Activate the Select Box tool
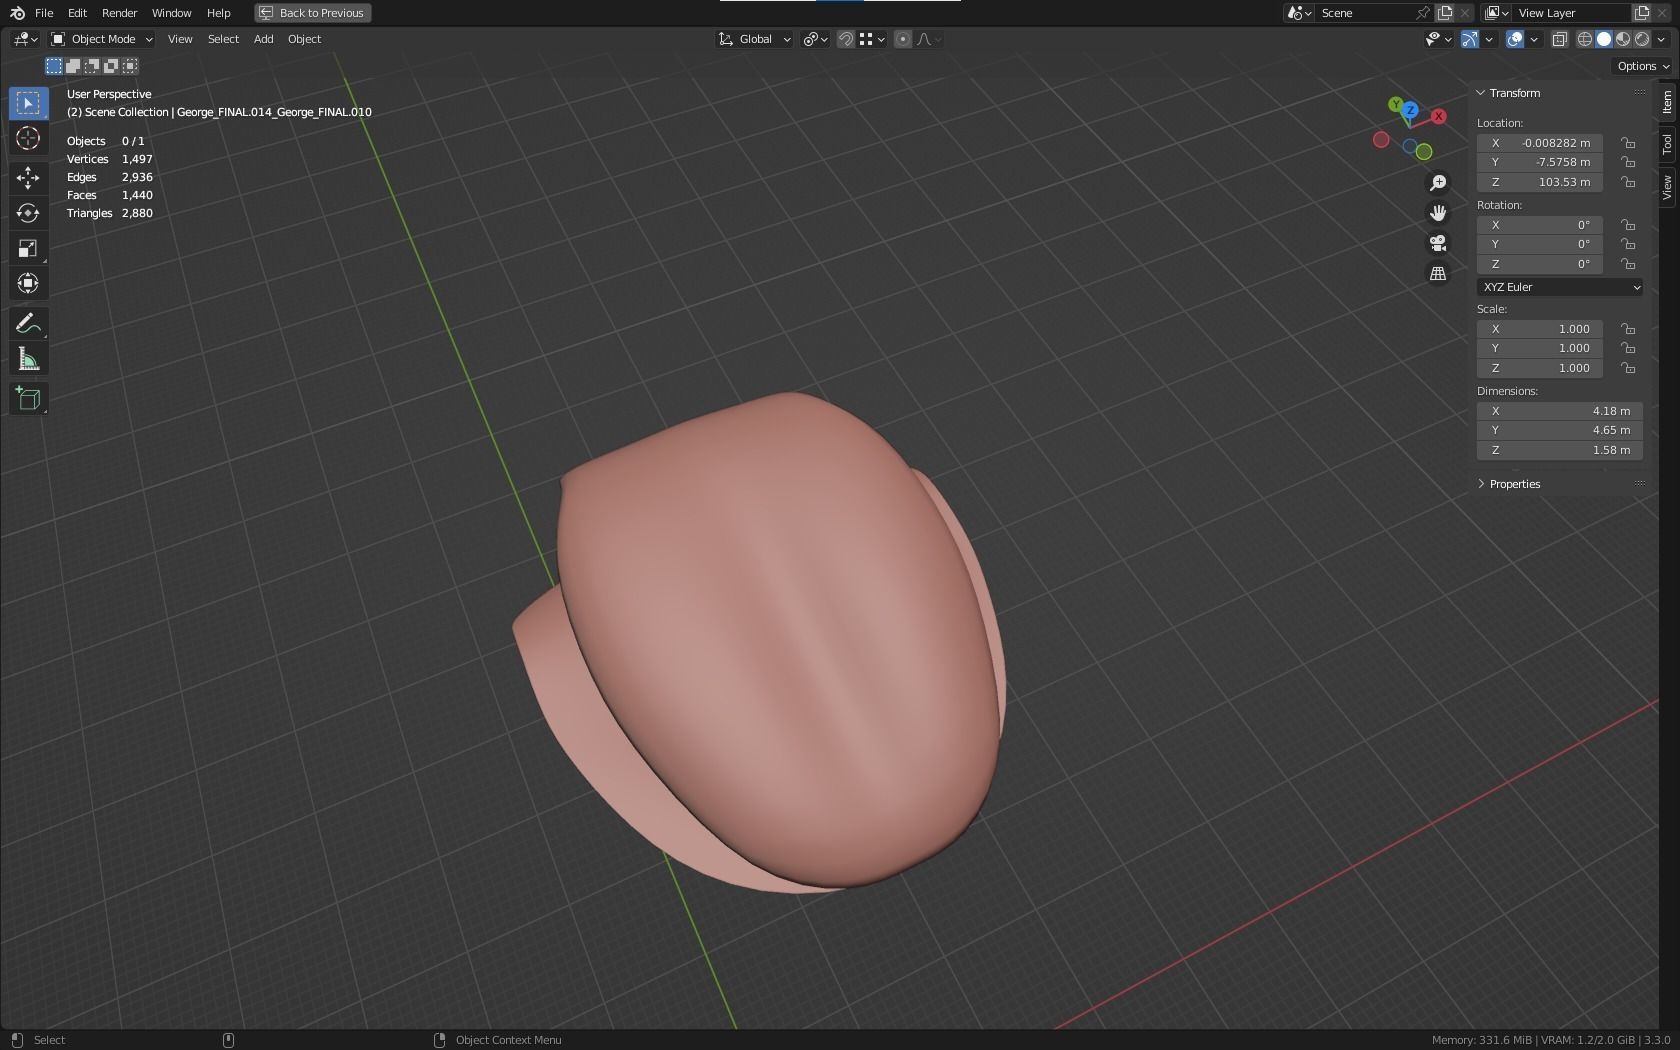Viewport: 1680px width, 1050px height. tap(28, 103)
